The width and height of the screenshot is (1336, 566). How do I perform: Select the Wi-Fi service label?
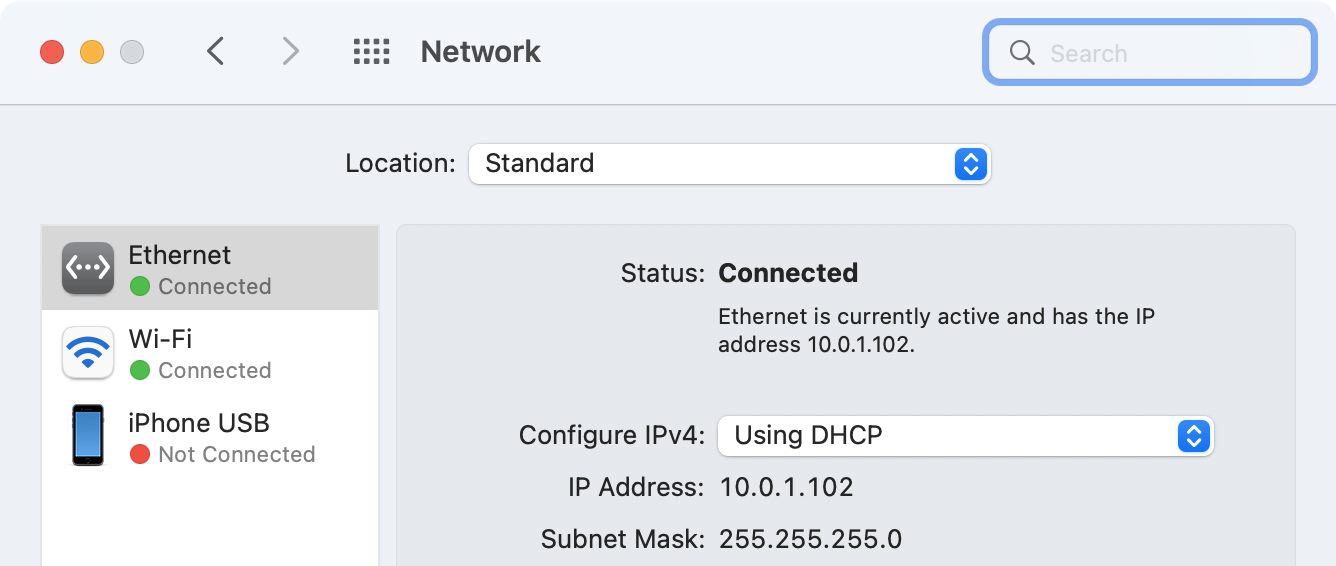tap(160, 339)
